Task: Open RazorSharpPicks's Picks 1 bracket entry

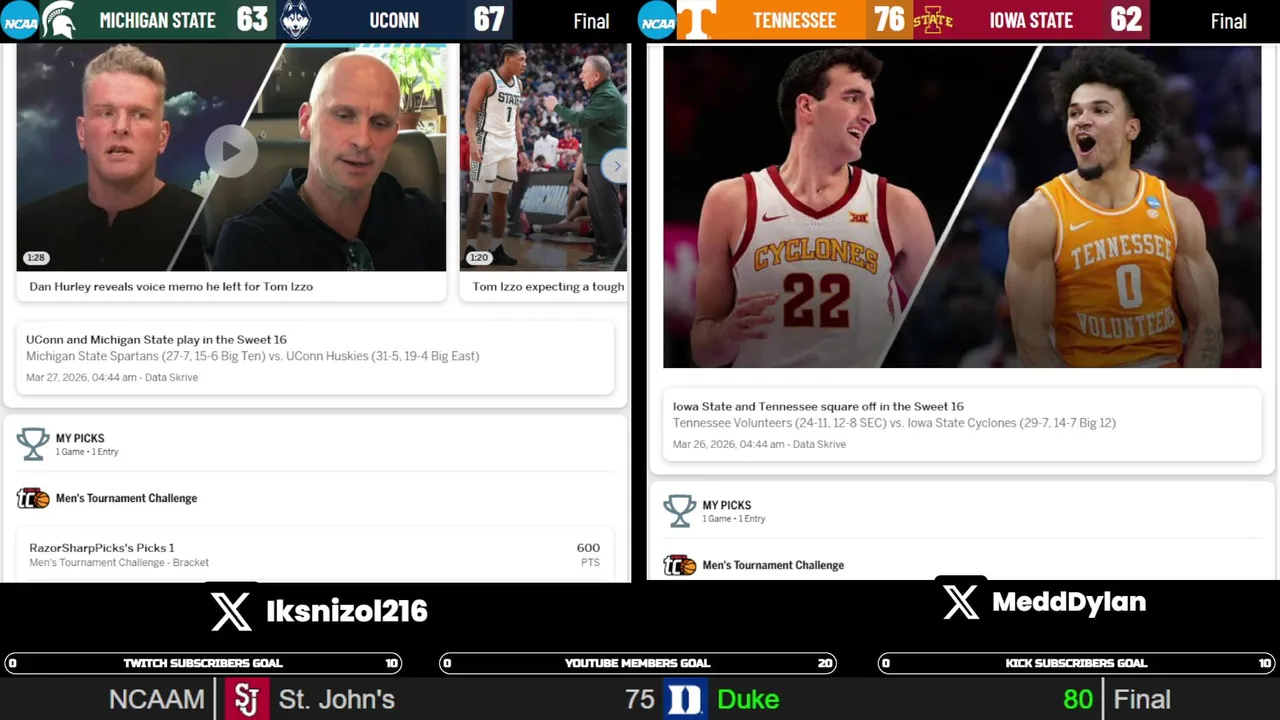Action: (315, 554)
